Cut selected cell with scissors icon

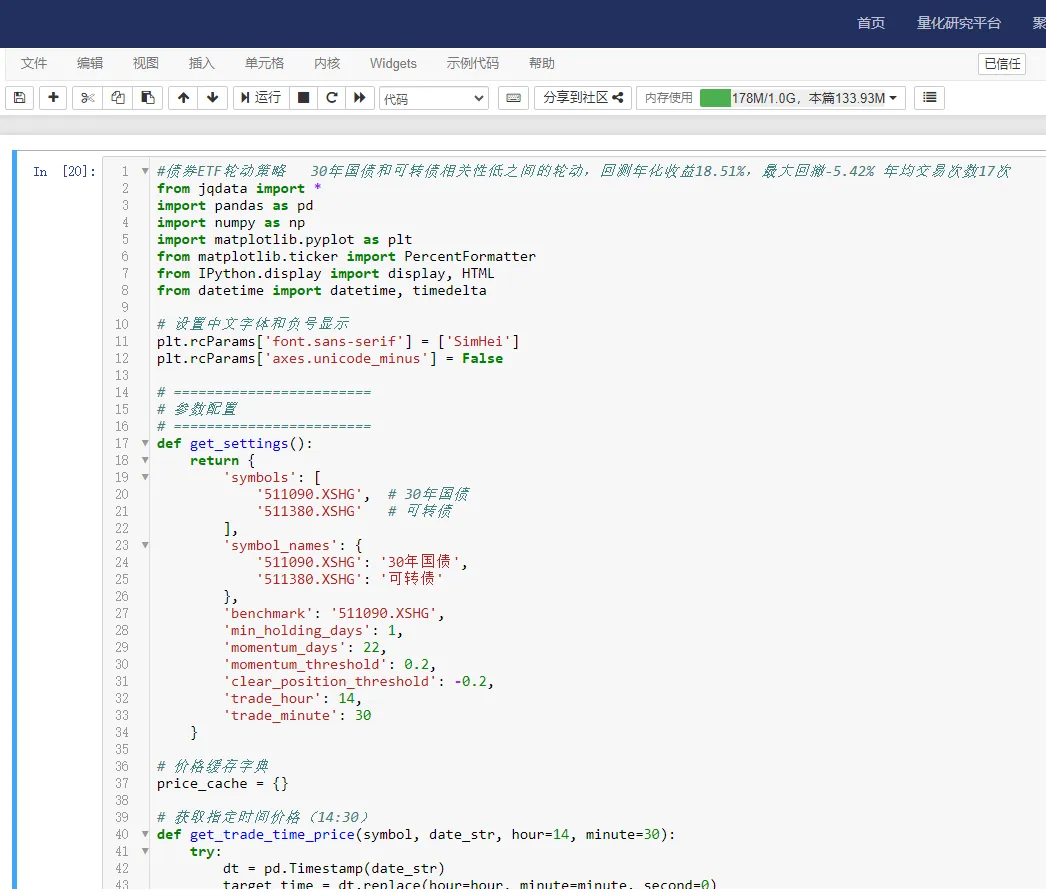point(87,98)
